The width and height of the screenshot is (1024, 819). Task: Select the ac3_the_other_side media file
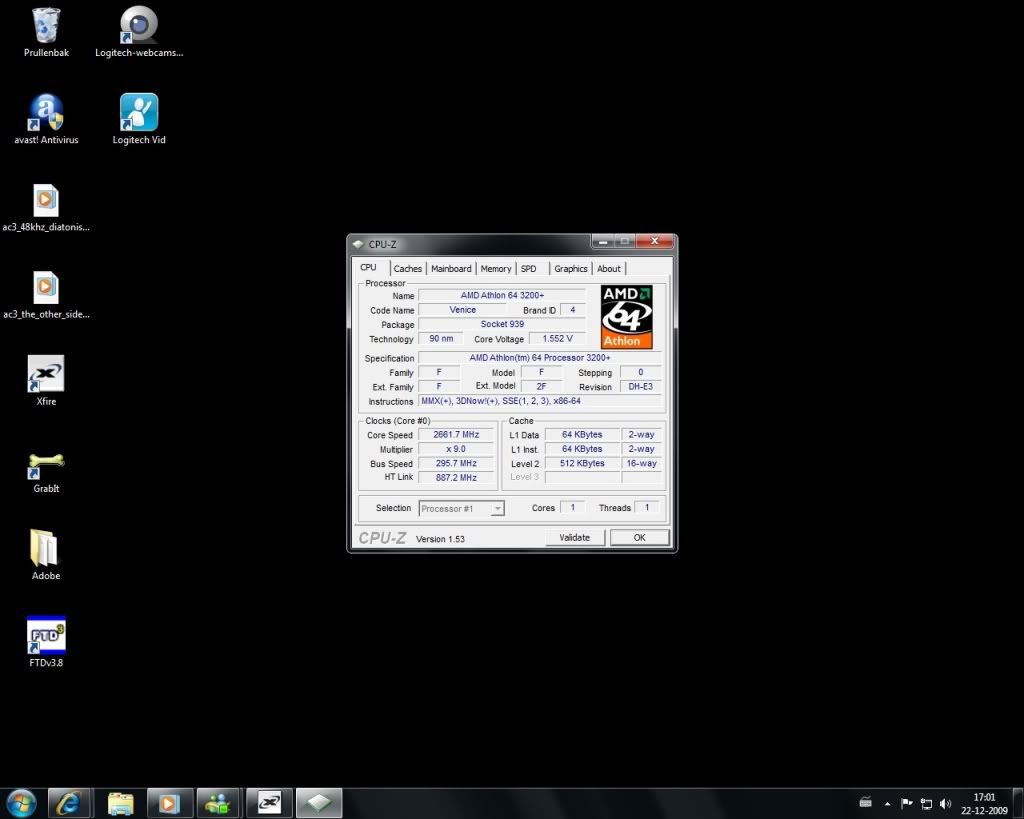[46, 294]
